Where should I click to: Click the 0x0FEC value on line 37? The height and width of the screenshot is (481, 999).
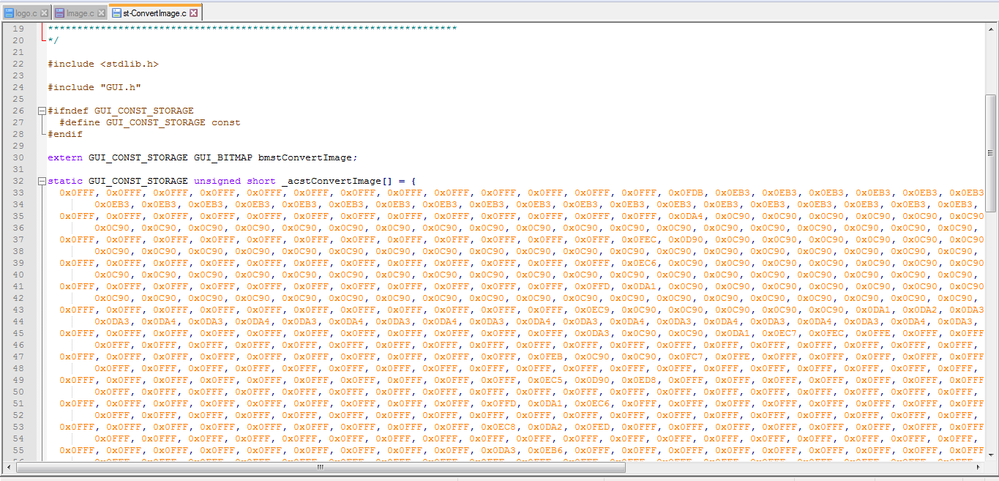pos(638,240)
